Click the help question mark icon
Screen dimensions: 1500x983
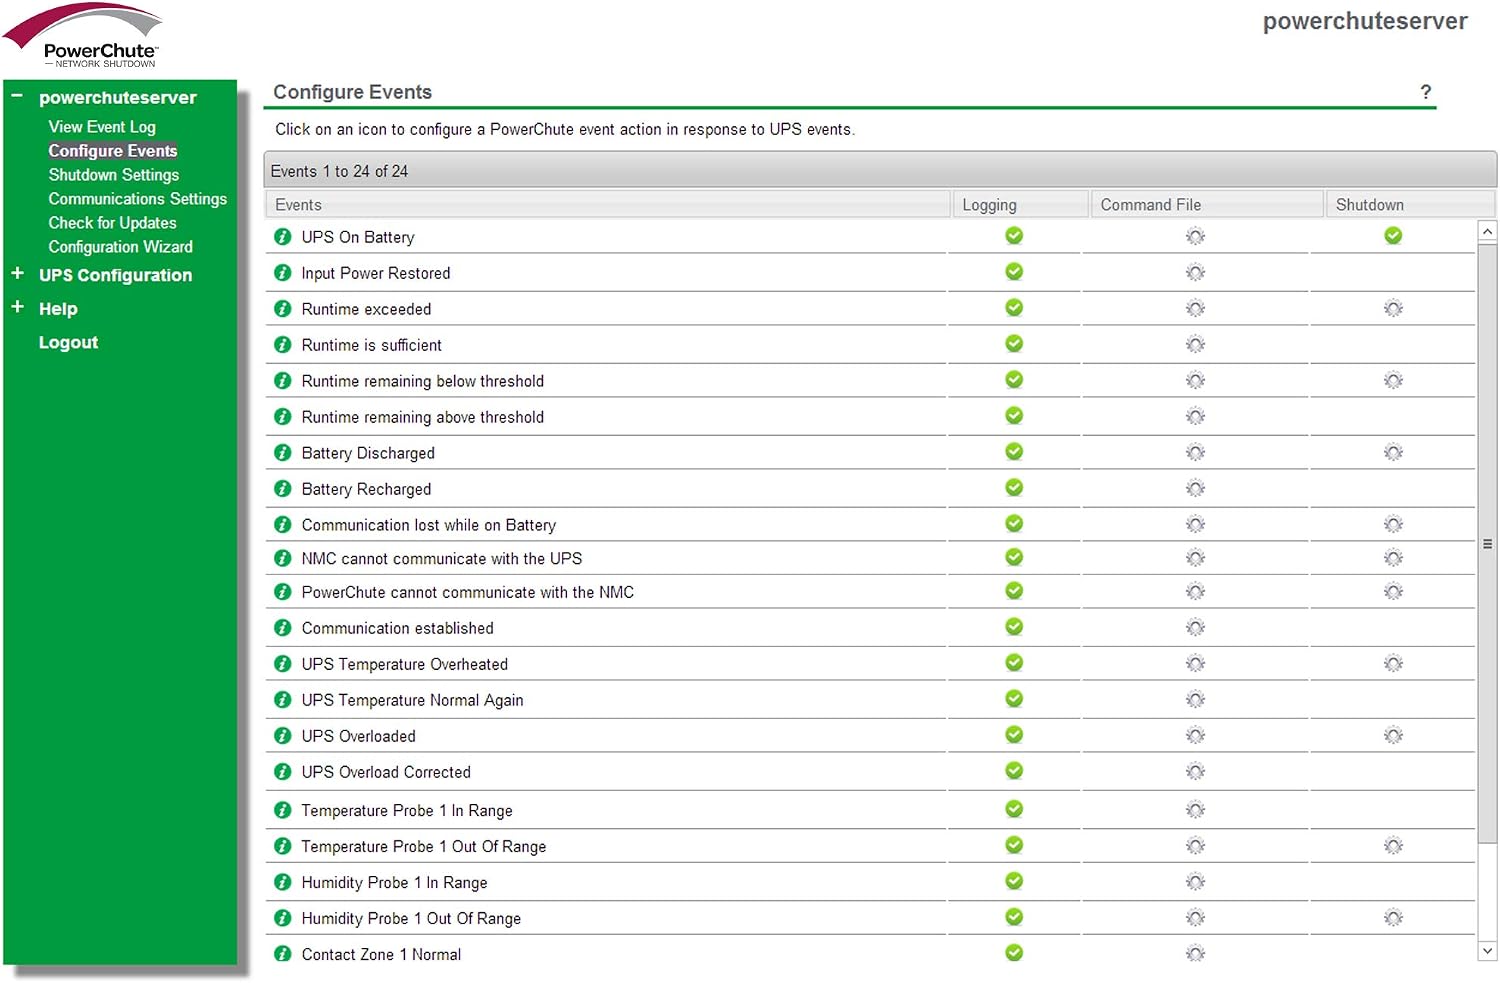[x=1426, y=92]
